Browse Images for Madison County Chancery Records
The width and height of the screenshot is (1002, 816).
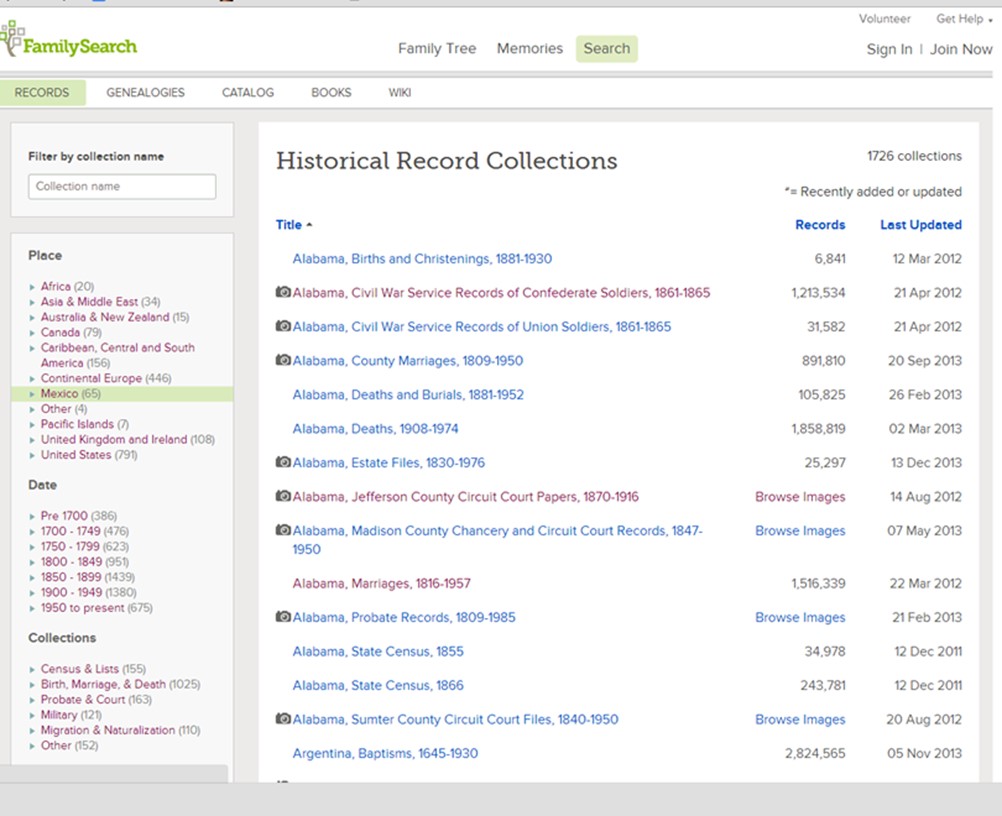tap(800, 530)
